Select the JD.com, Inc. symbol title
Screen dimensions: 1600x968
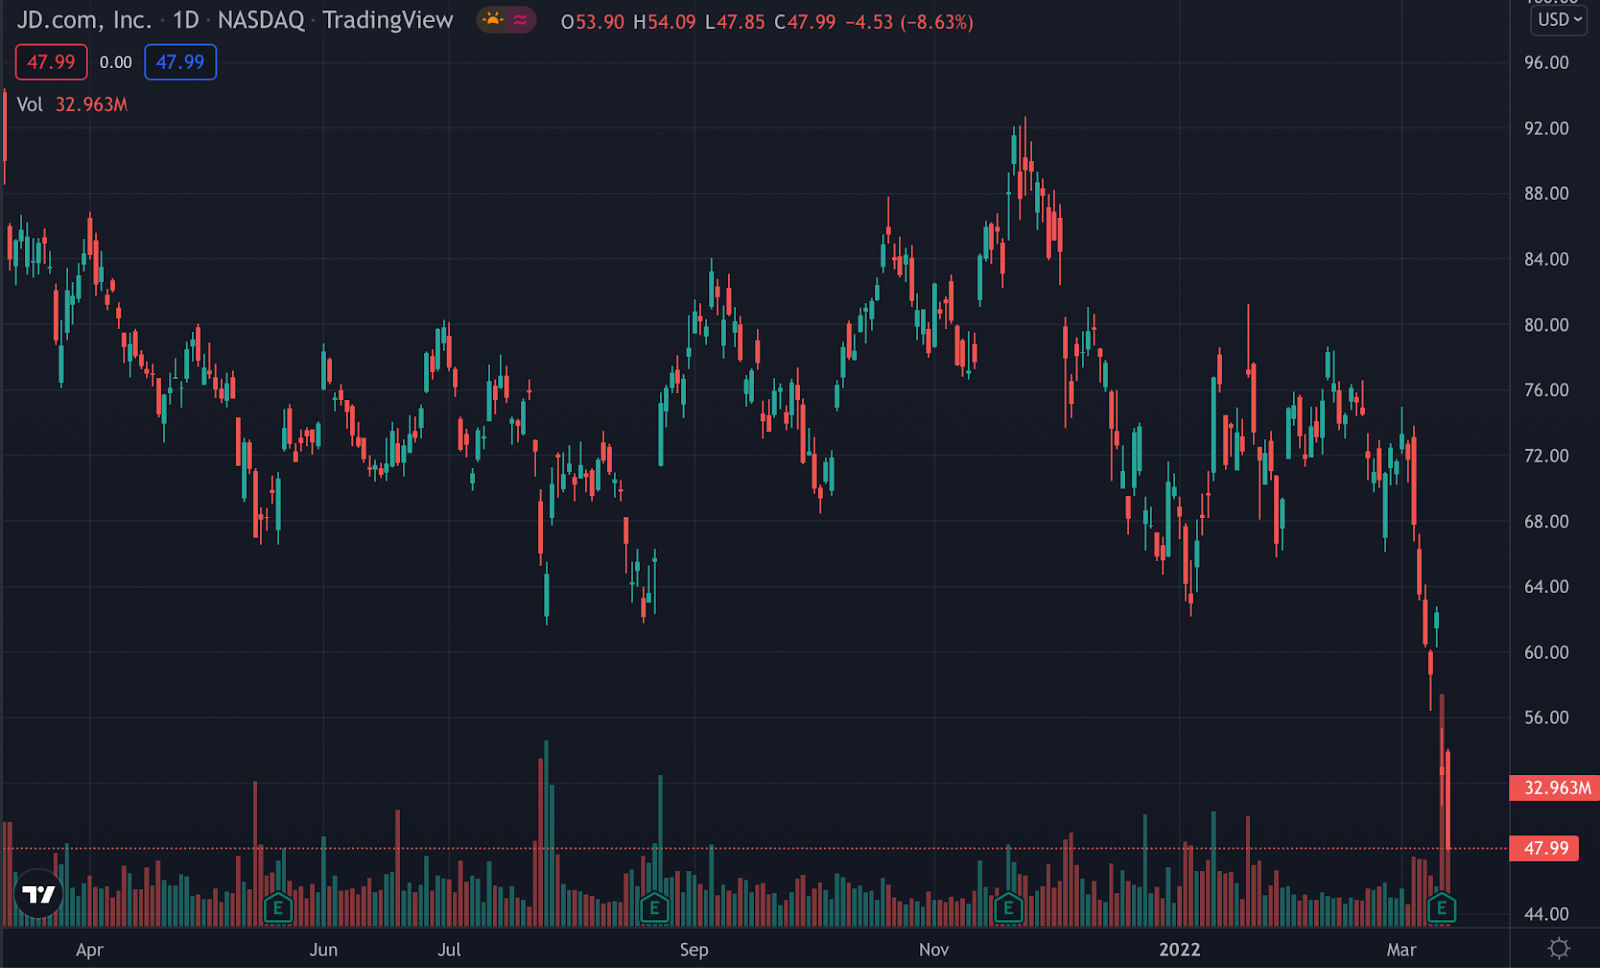(84, 20)
